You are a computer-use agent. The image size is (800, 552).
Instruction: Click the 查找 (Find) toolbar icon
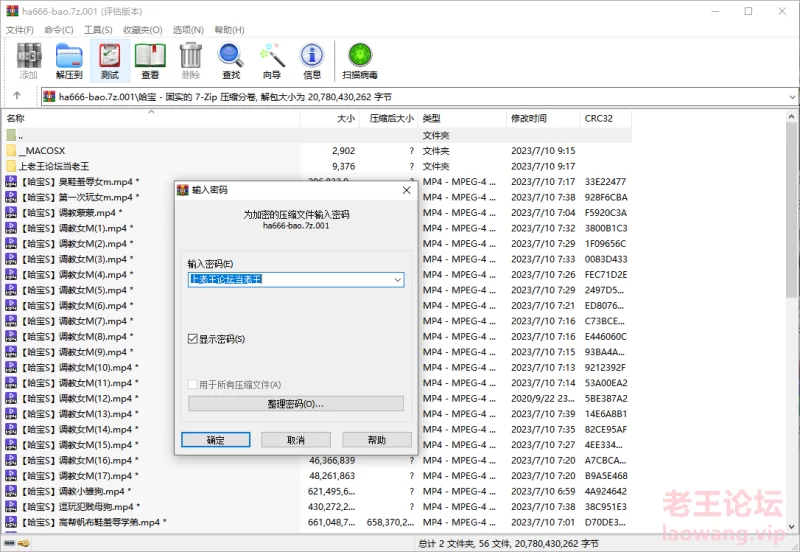(x=231, y=61)
